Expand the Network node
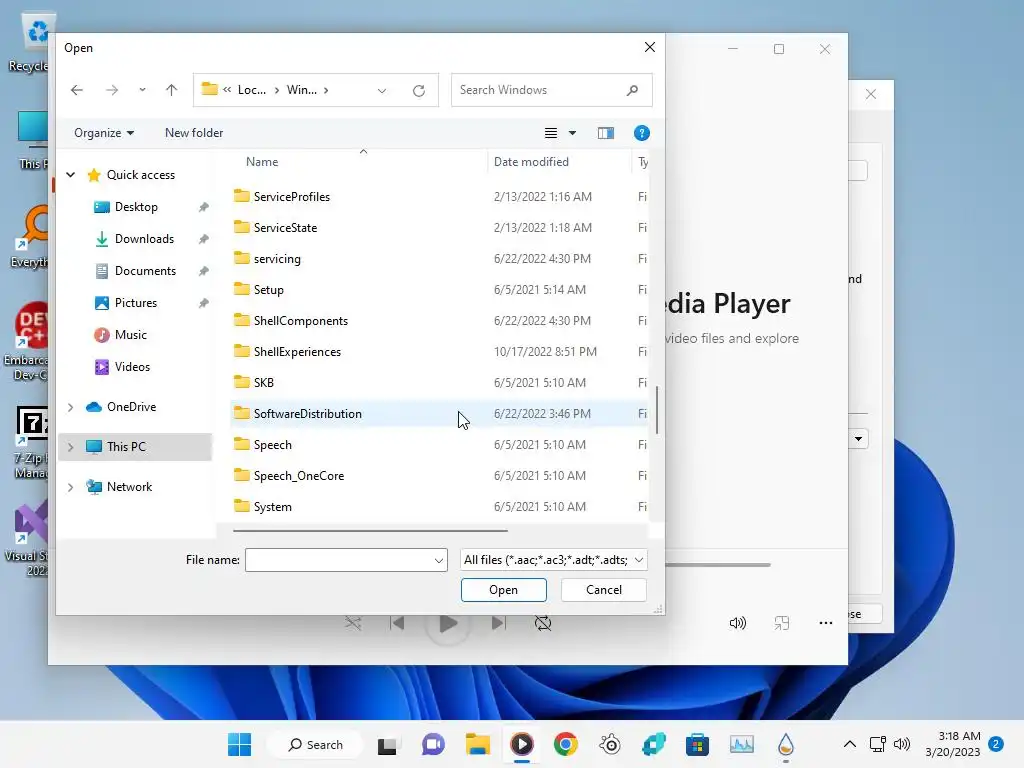The image size is (1024, 768). tap(71, 487)
